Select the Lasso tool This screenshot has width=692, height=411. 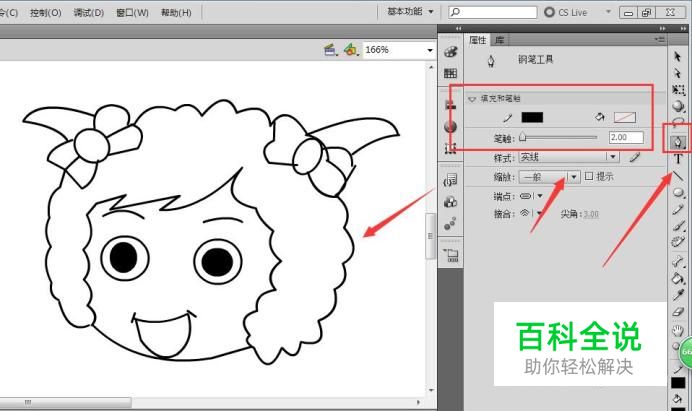coord(678,122)
